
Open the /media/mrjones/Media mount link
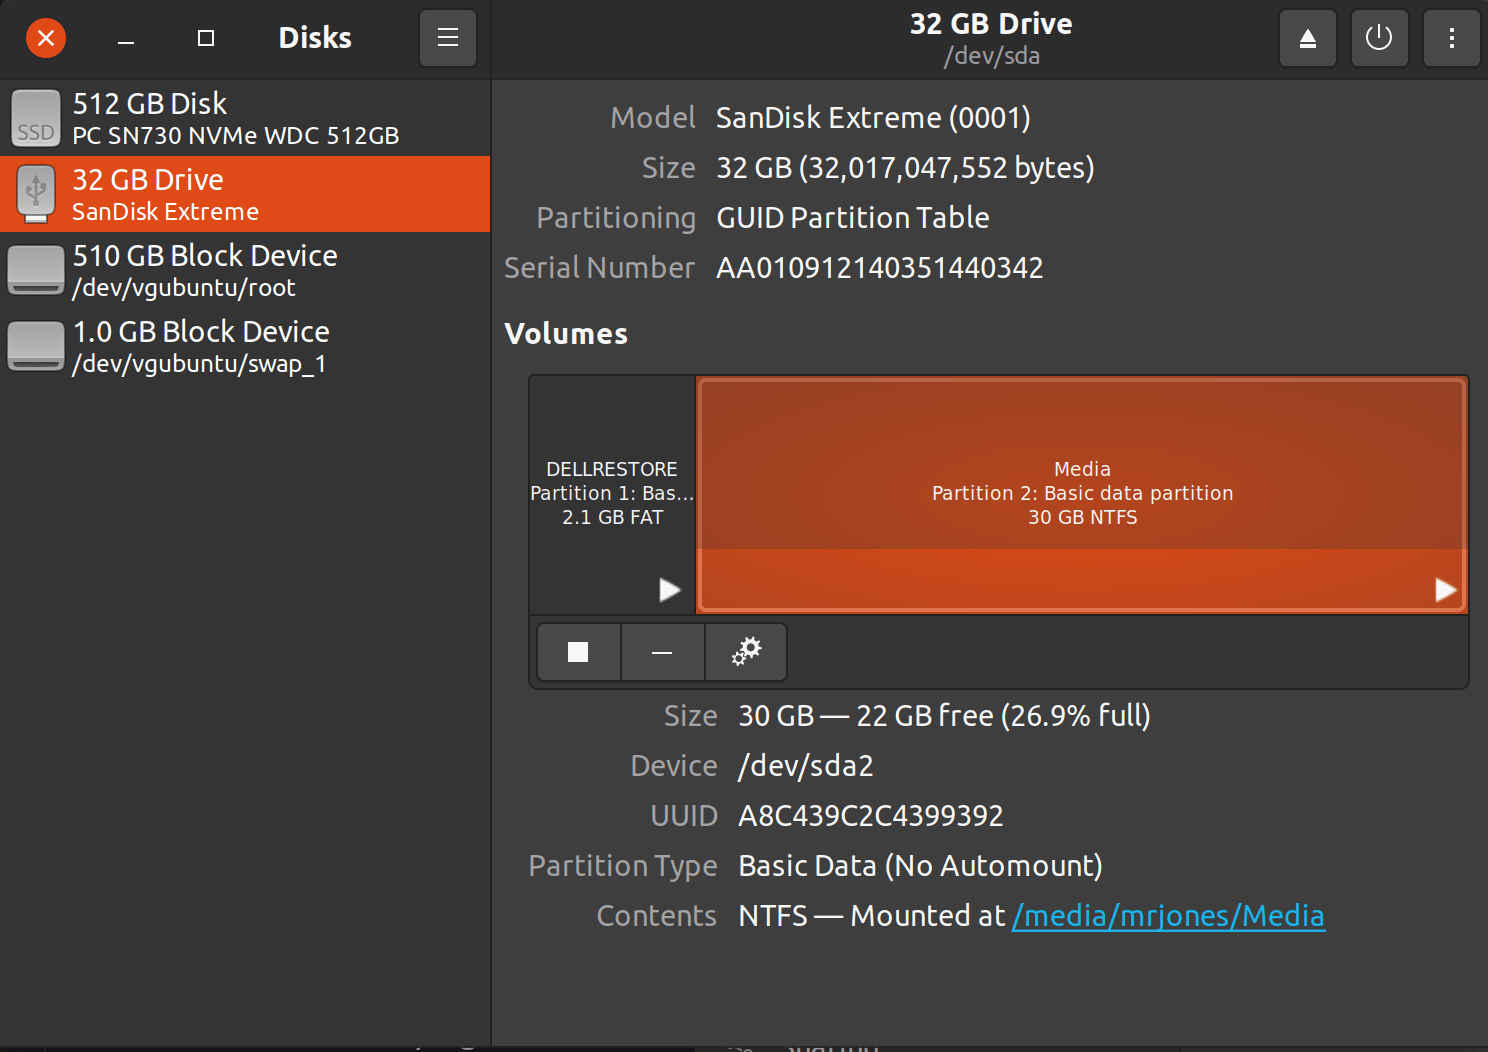tap(1168, 916)
